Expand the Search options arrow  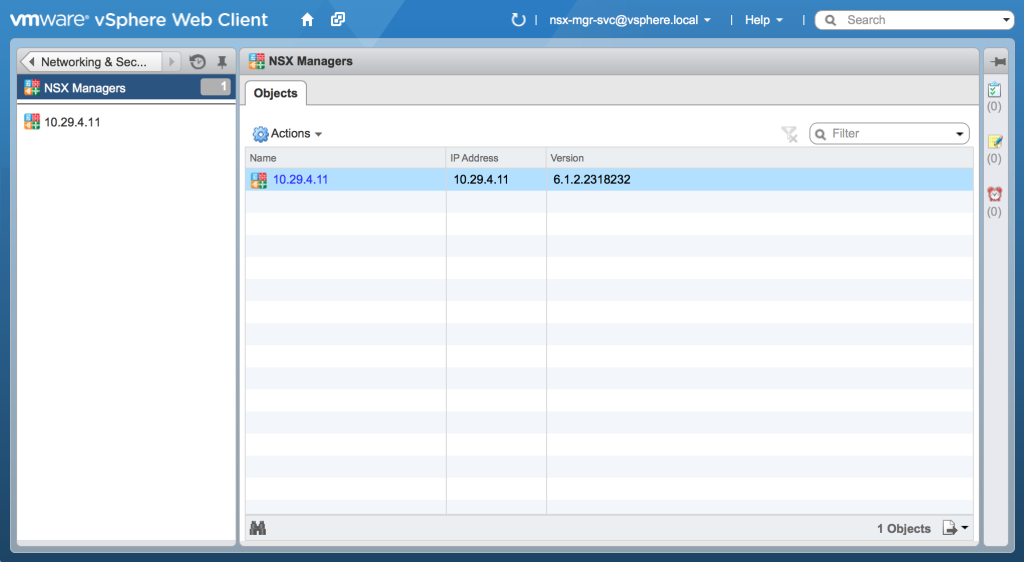[x=1006, y=20]
